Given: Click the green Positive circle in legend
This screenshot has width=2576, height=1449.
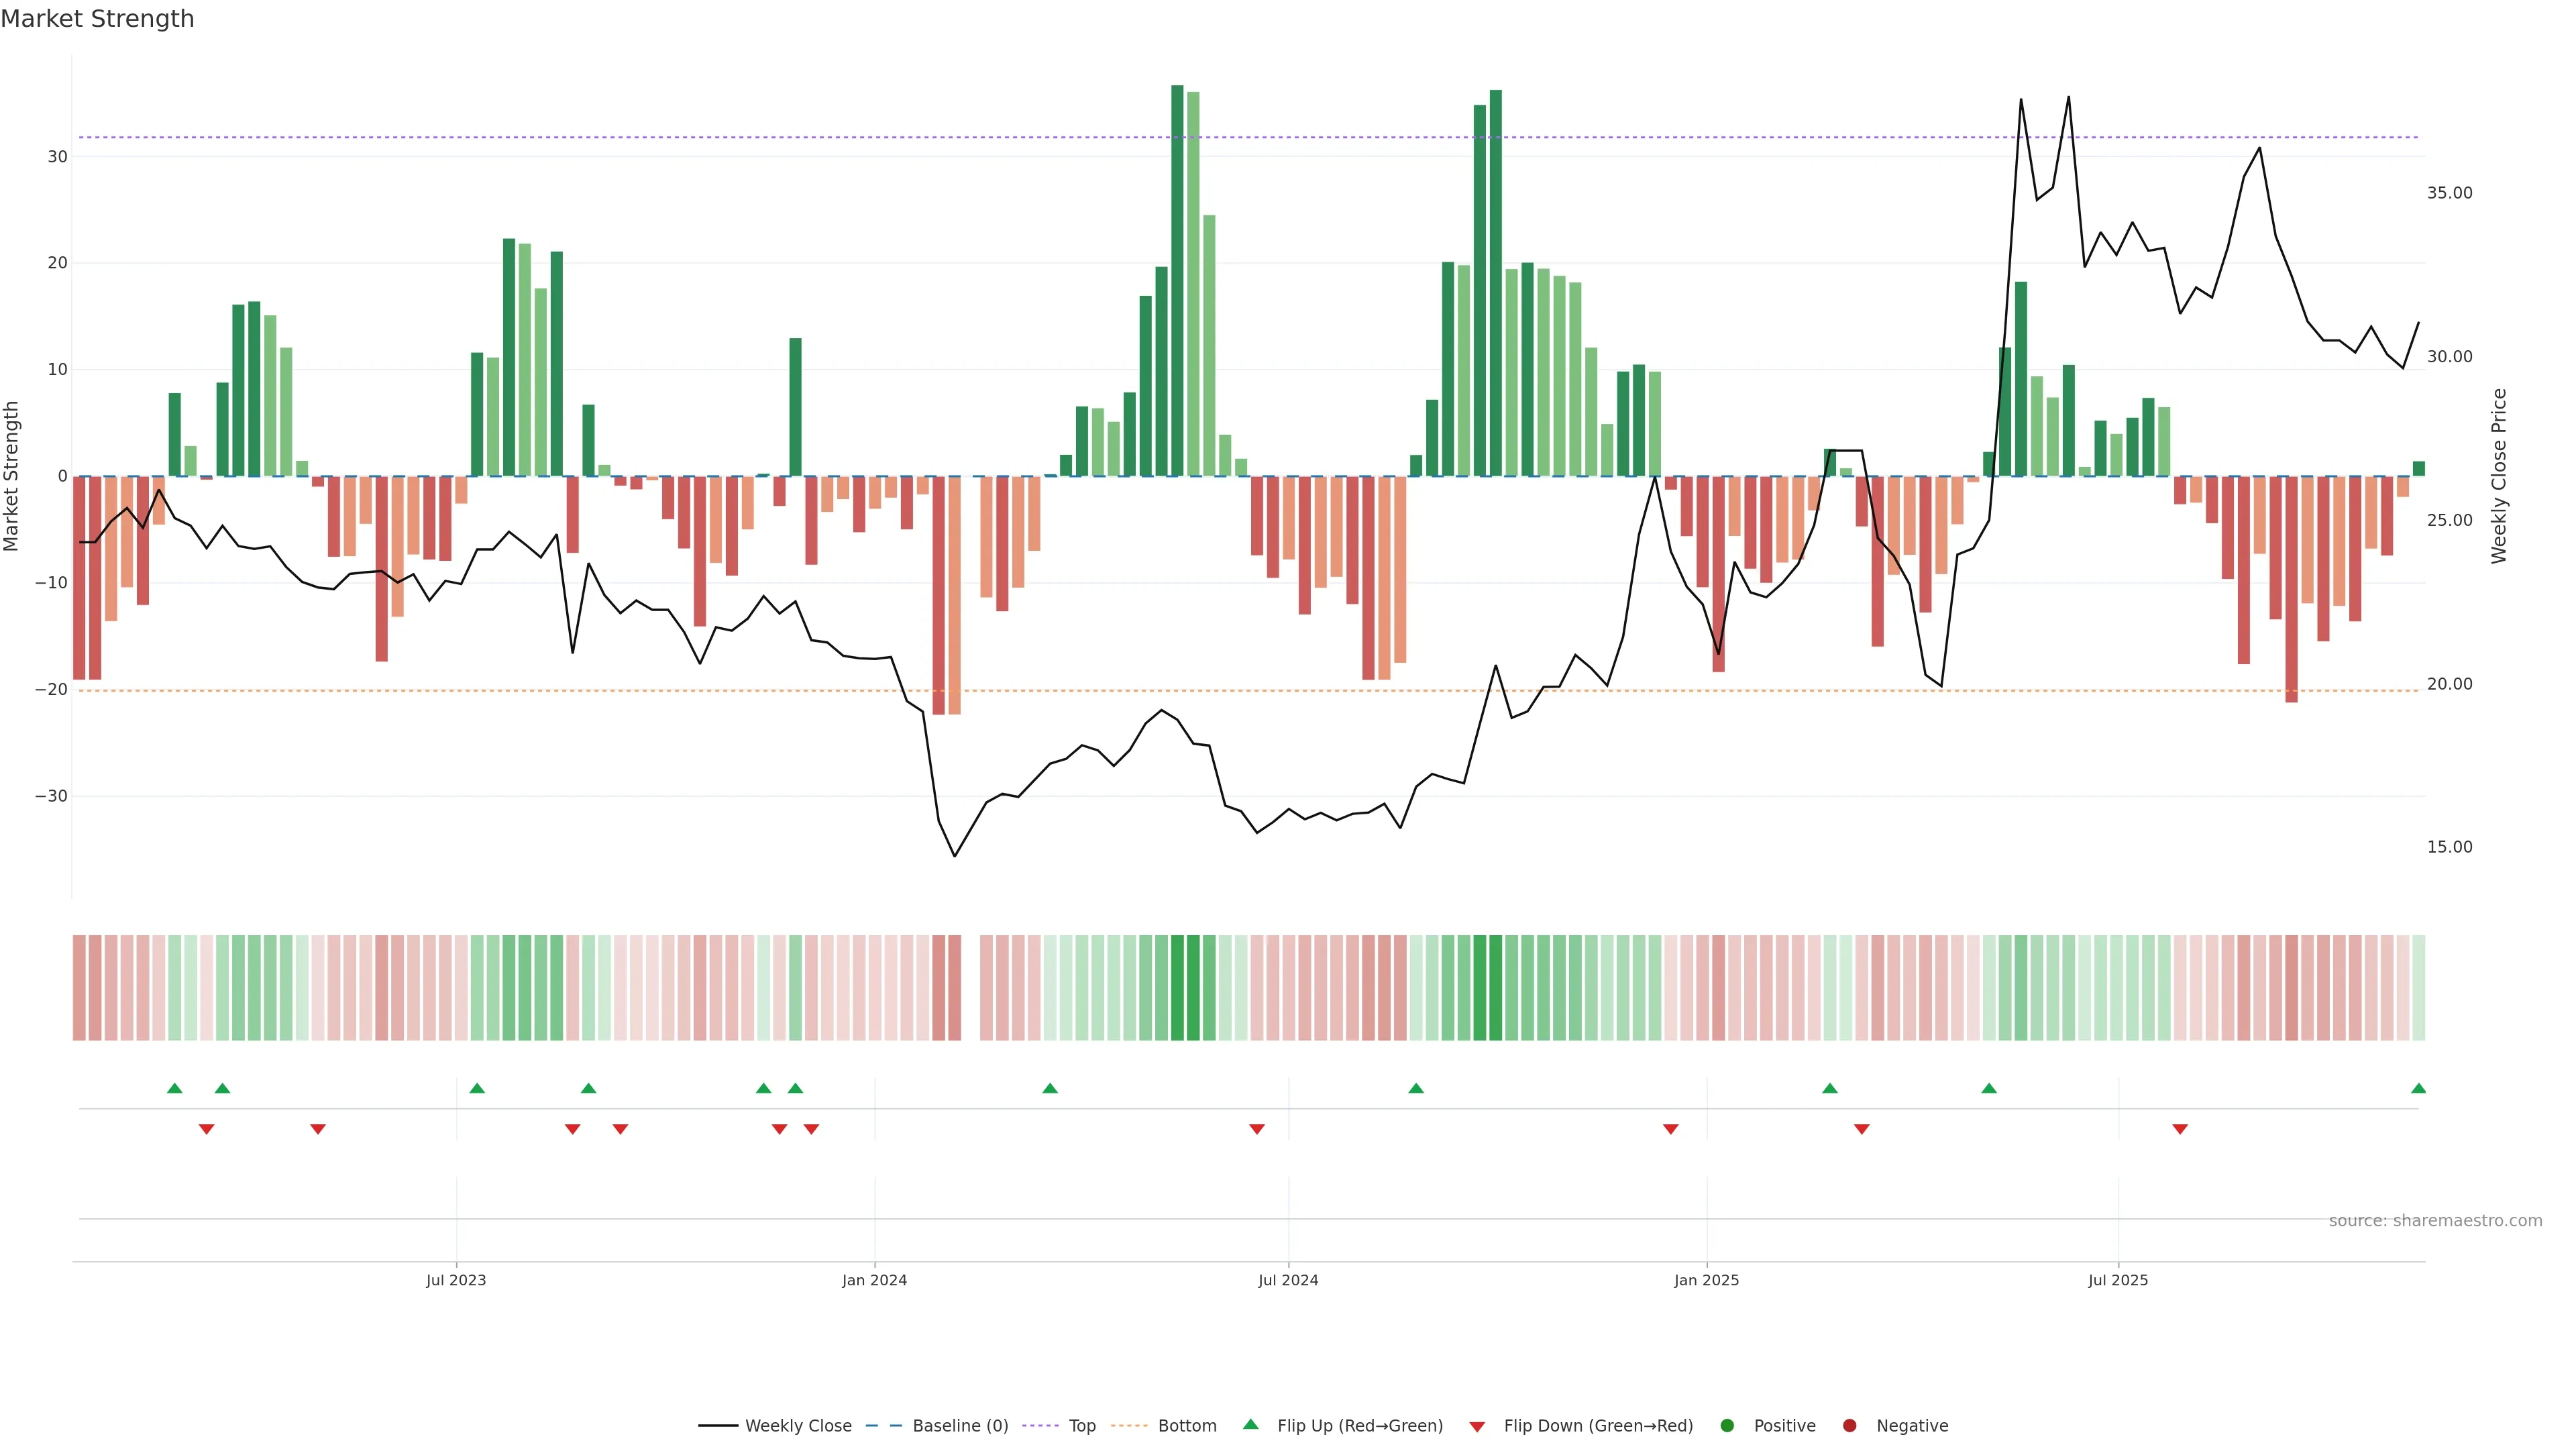Looking at the screenshot, I should 1727,1426.
